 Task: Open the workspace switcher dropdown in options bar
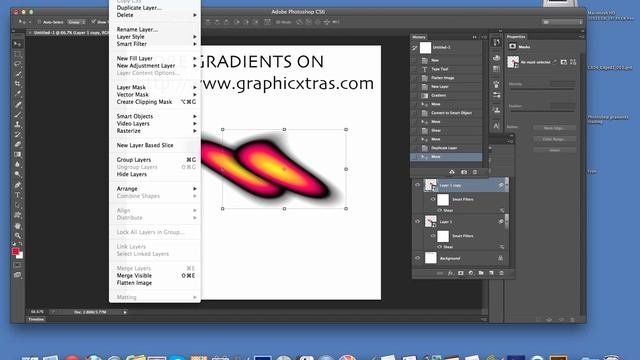click(562, 22)
